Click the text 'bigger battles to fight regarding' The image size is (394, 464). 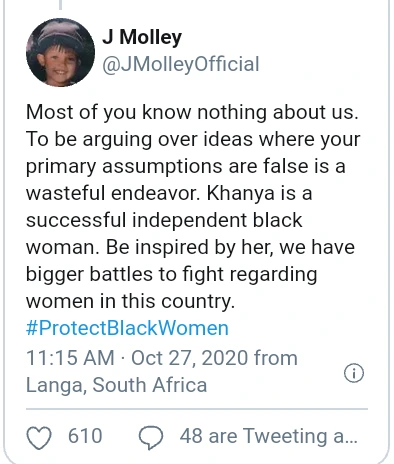tap(172, 274)
